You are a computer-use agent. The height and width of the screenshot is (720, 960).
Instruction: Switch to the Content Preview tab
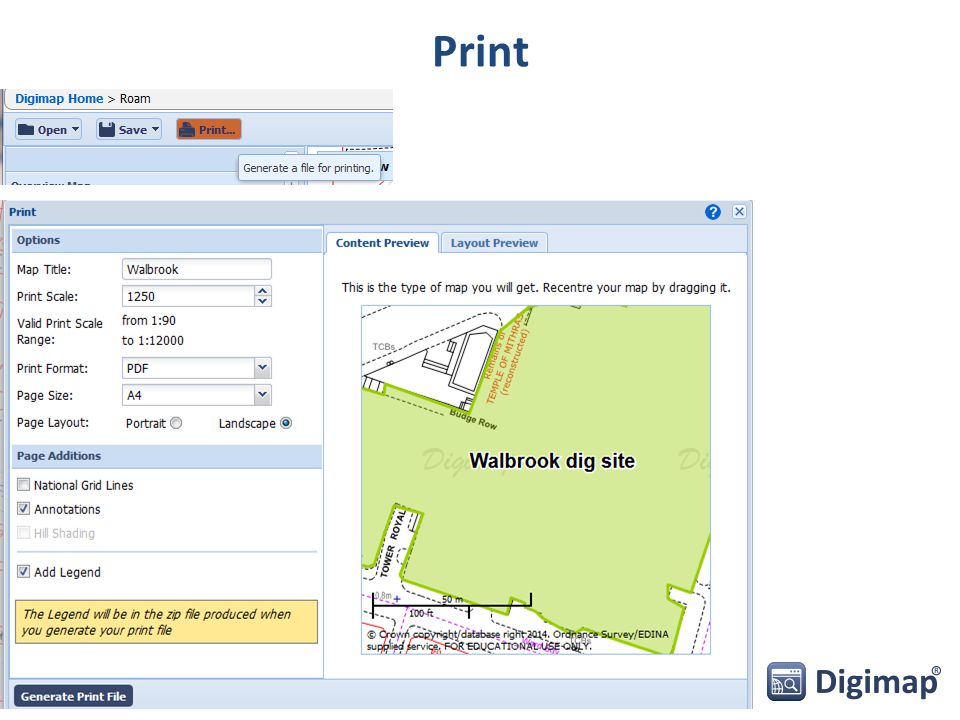click(x=382, y=243)
